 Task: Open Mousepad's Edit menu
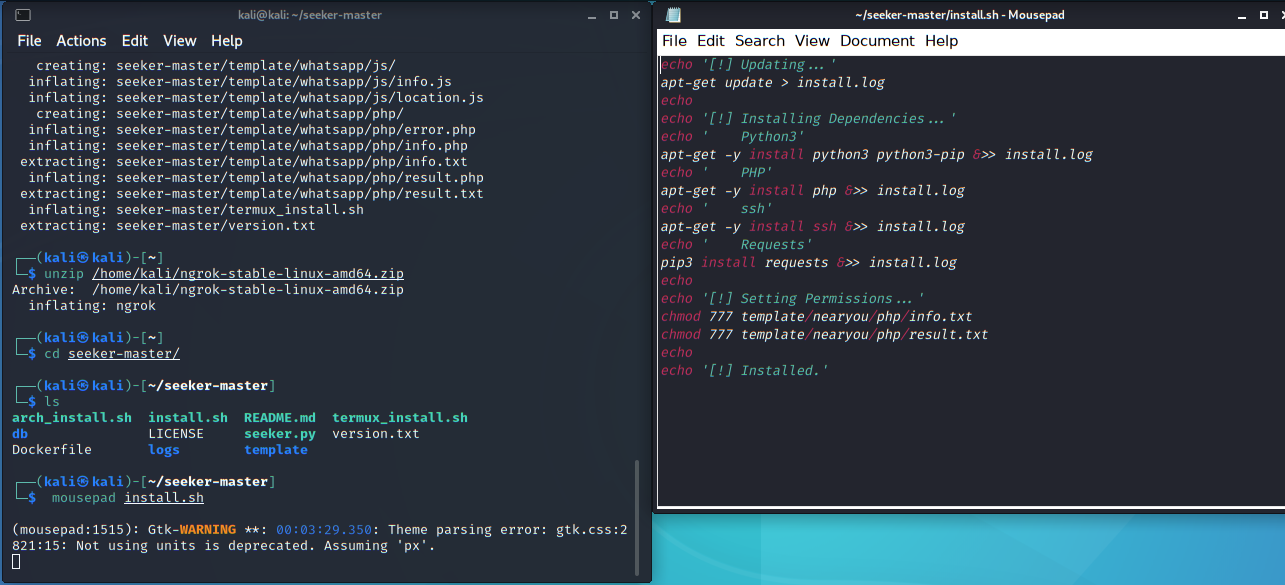tap(711, 41)
